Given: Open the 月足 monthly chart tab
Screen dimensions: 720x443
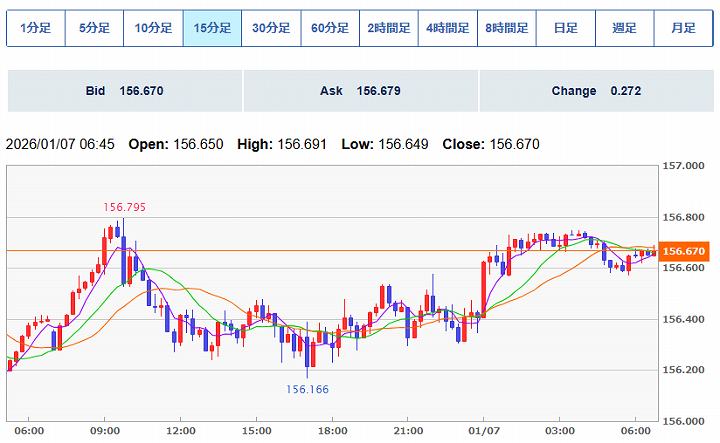Looking at the screenshot, I should [684, 28].
